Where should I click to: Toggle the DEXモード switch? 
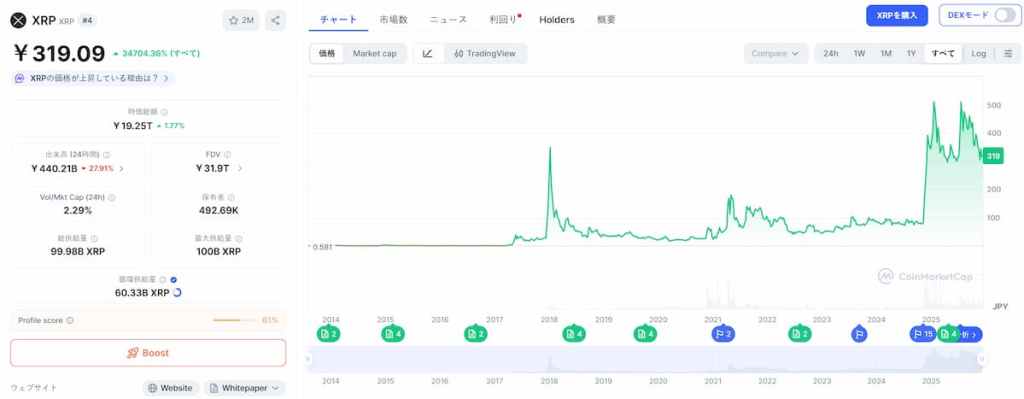click(1004, 16)
